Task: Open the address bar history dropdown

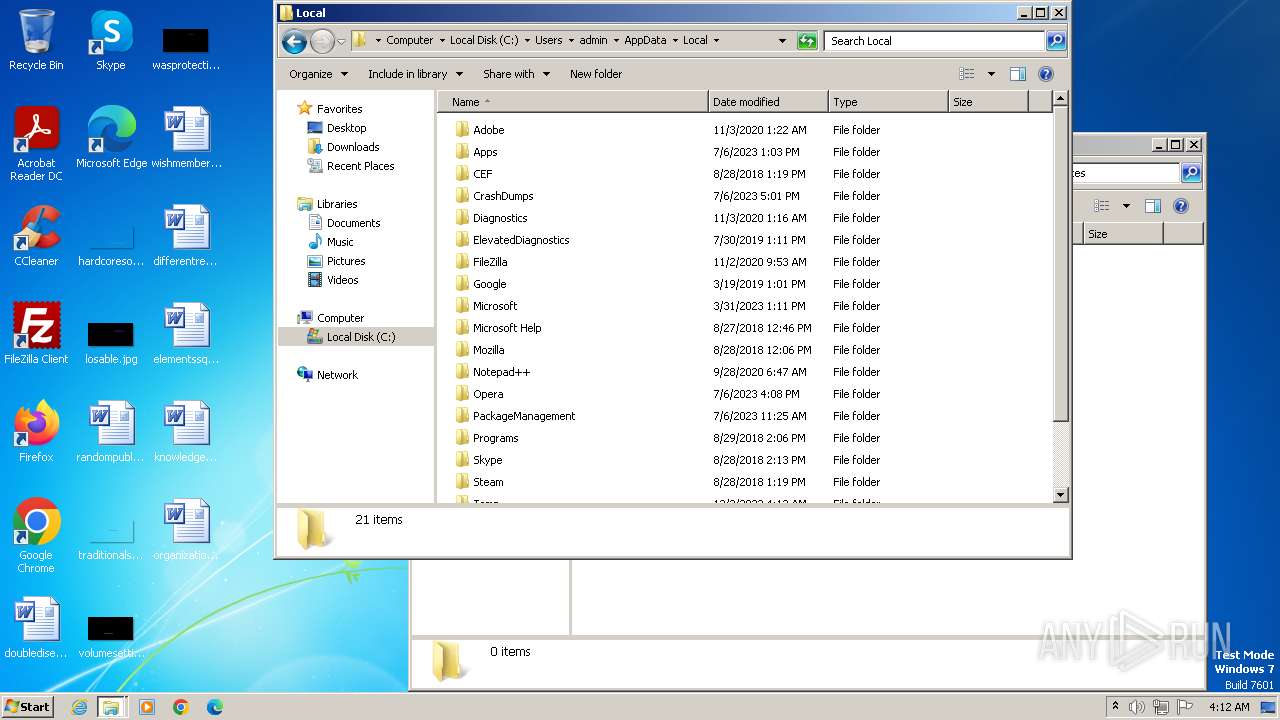Action: click(x=782, y=41)
